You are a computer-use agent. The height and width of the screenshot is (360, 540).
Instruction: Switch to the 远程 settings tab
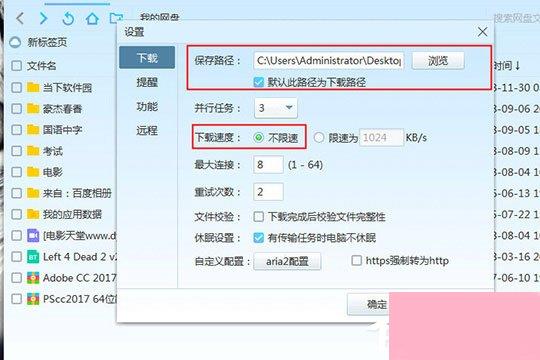(x=147, y=131)
